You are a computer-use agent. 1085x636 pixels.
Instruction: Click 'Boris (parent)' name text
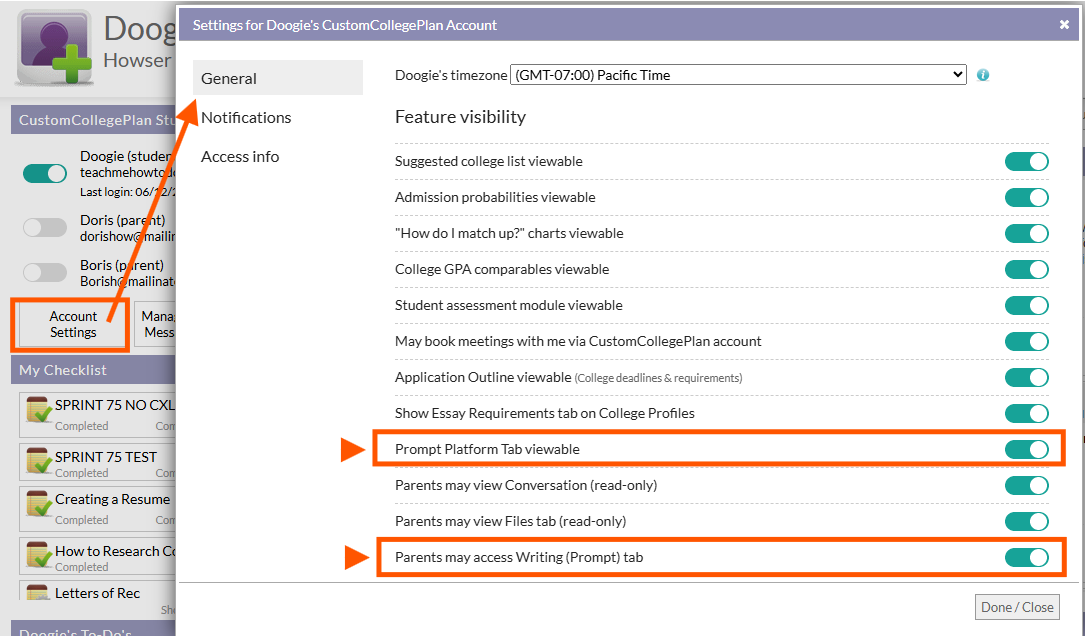122,265
